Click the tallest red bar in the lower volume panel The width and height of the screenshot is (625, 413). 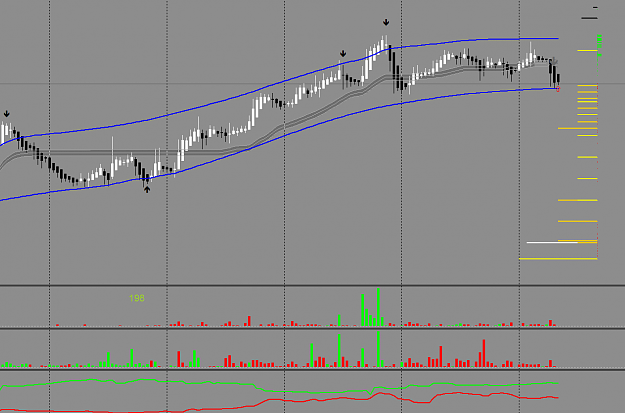click(484, 353)
